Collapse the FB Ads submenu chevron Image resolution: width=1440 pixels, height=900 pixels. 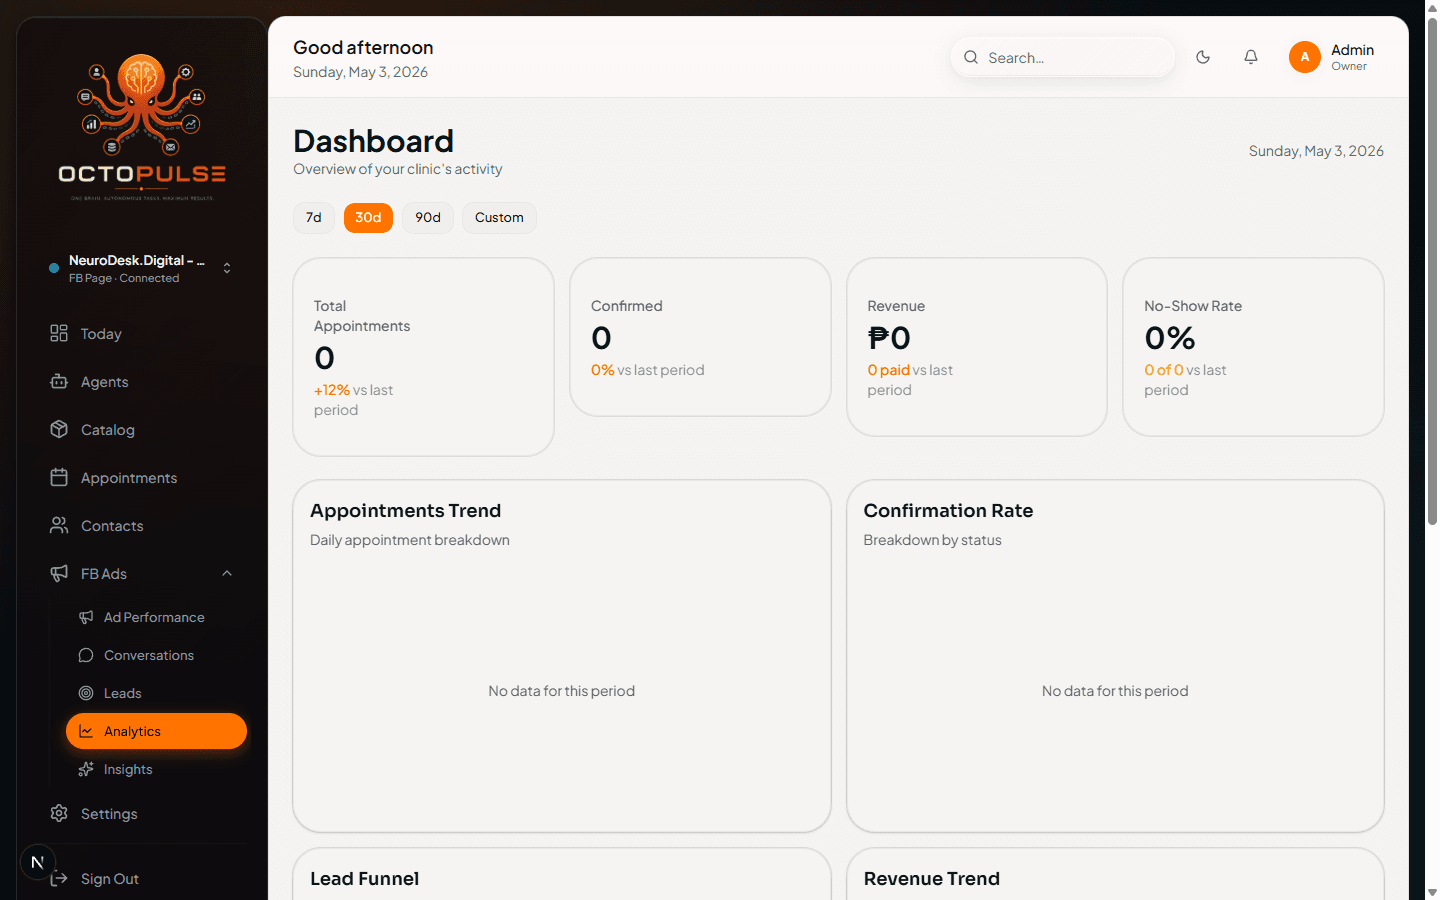(x=227, y=573)
